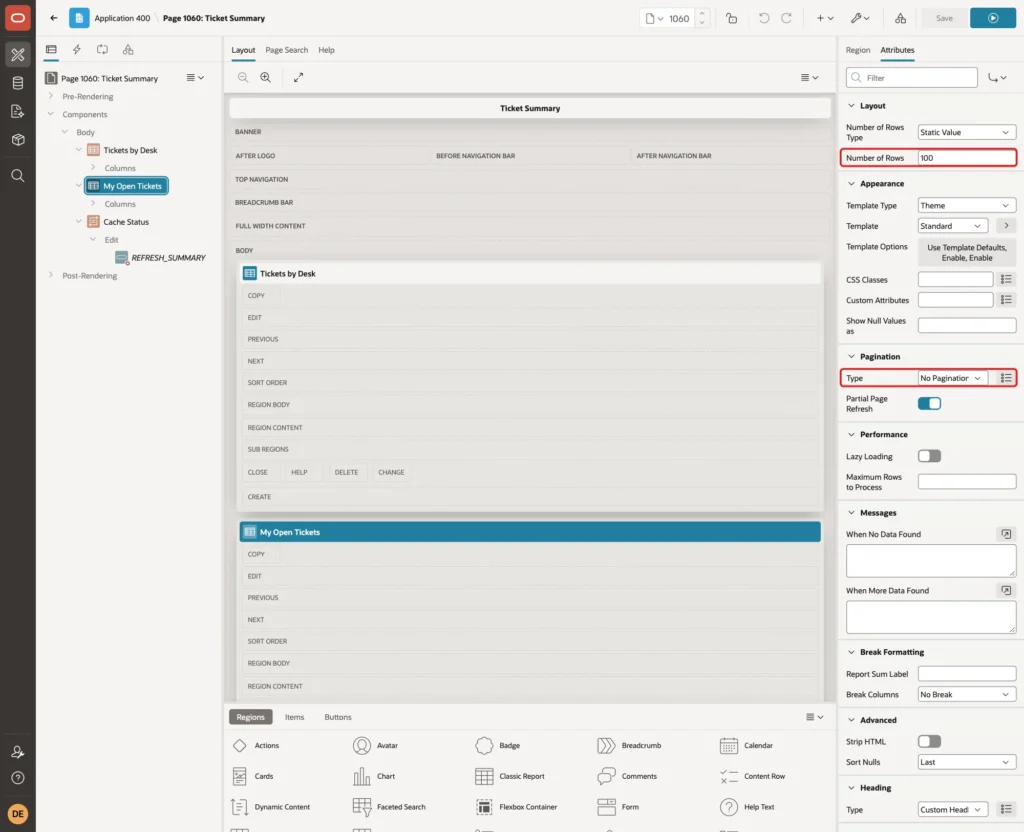Open Pagination Type quick pick icon
Viewport: 1024px width, 832px height.
pyautogui.click(x=1006, y=378)
